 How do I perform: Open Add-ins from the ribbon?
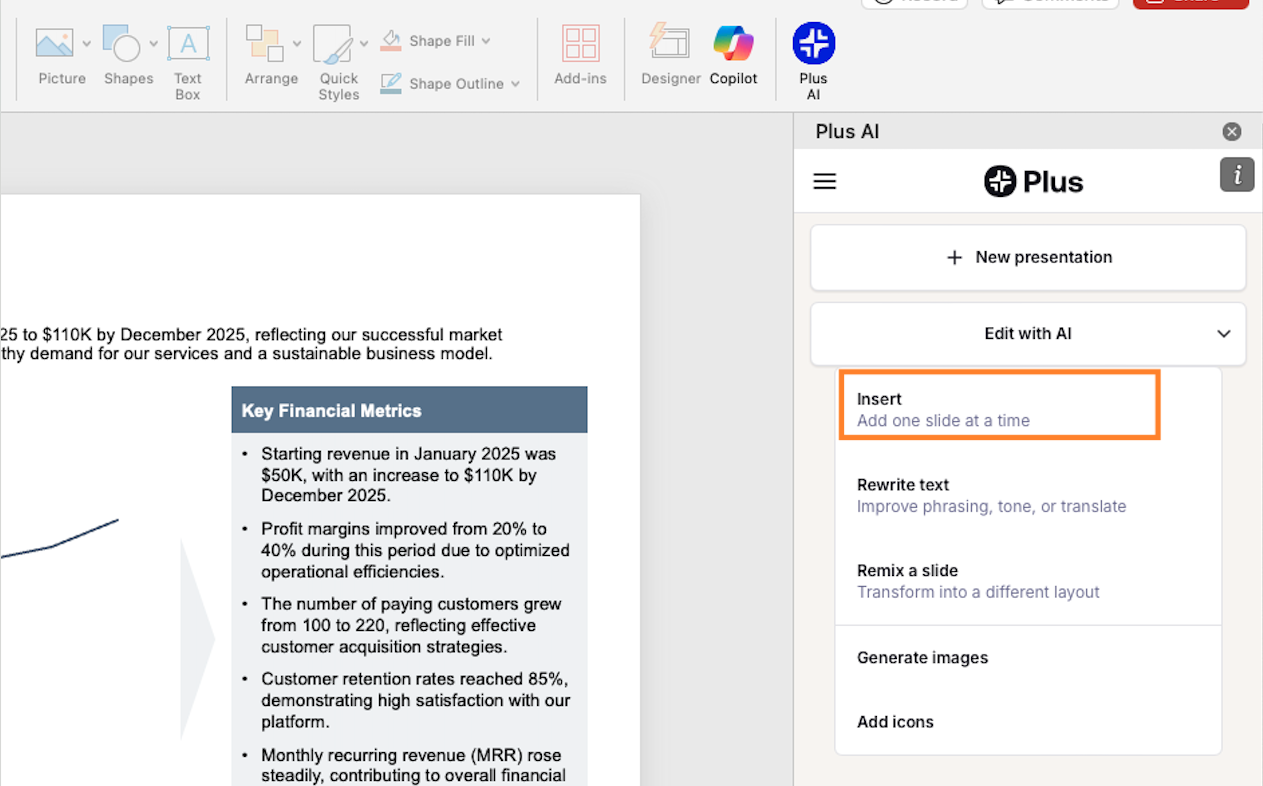(x=581, y=57)
